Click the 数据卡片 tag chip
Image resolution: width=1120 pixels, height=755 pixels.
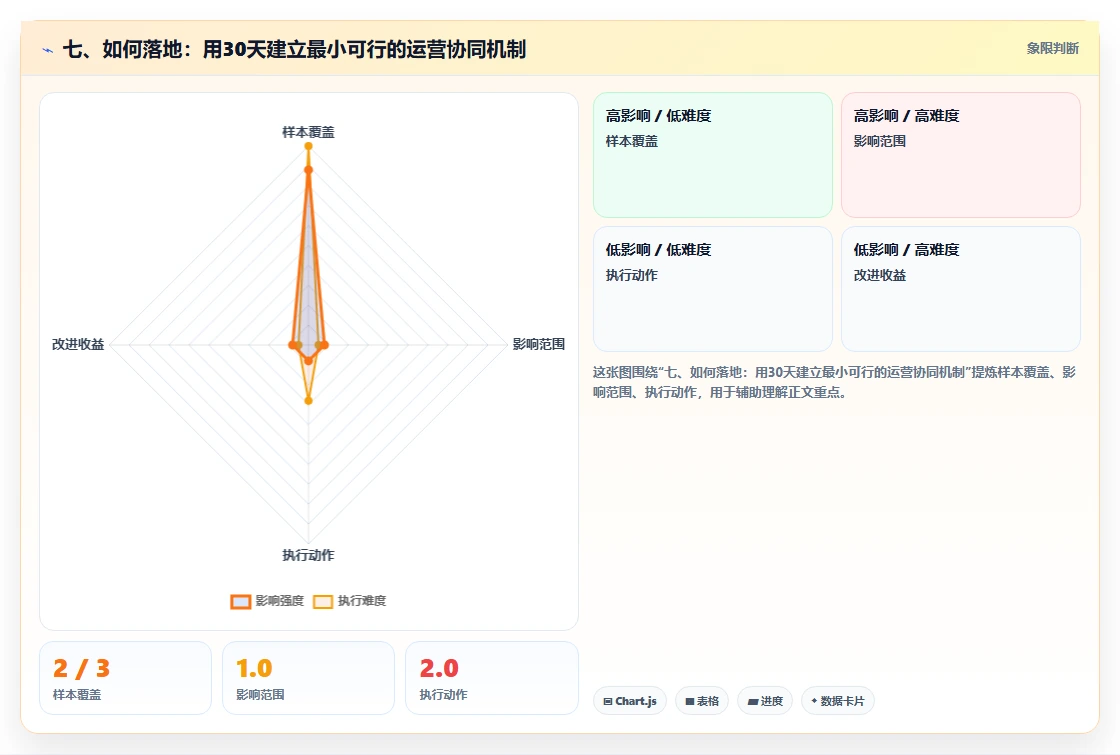pyautogui.click(x=837, y=701)
